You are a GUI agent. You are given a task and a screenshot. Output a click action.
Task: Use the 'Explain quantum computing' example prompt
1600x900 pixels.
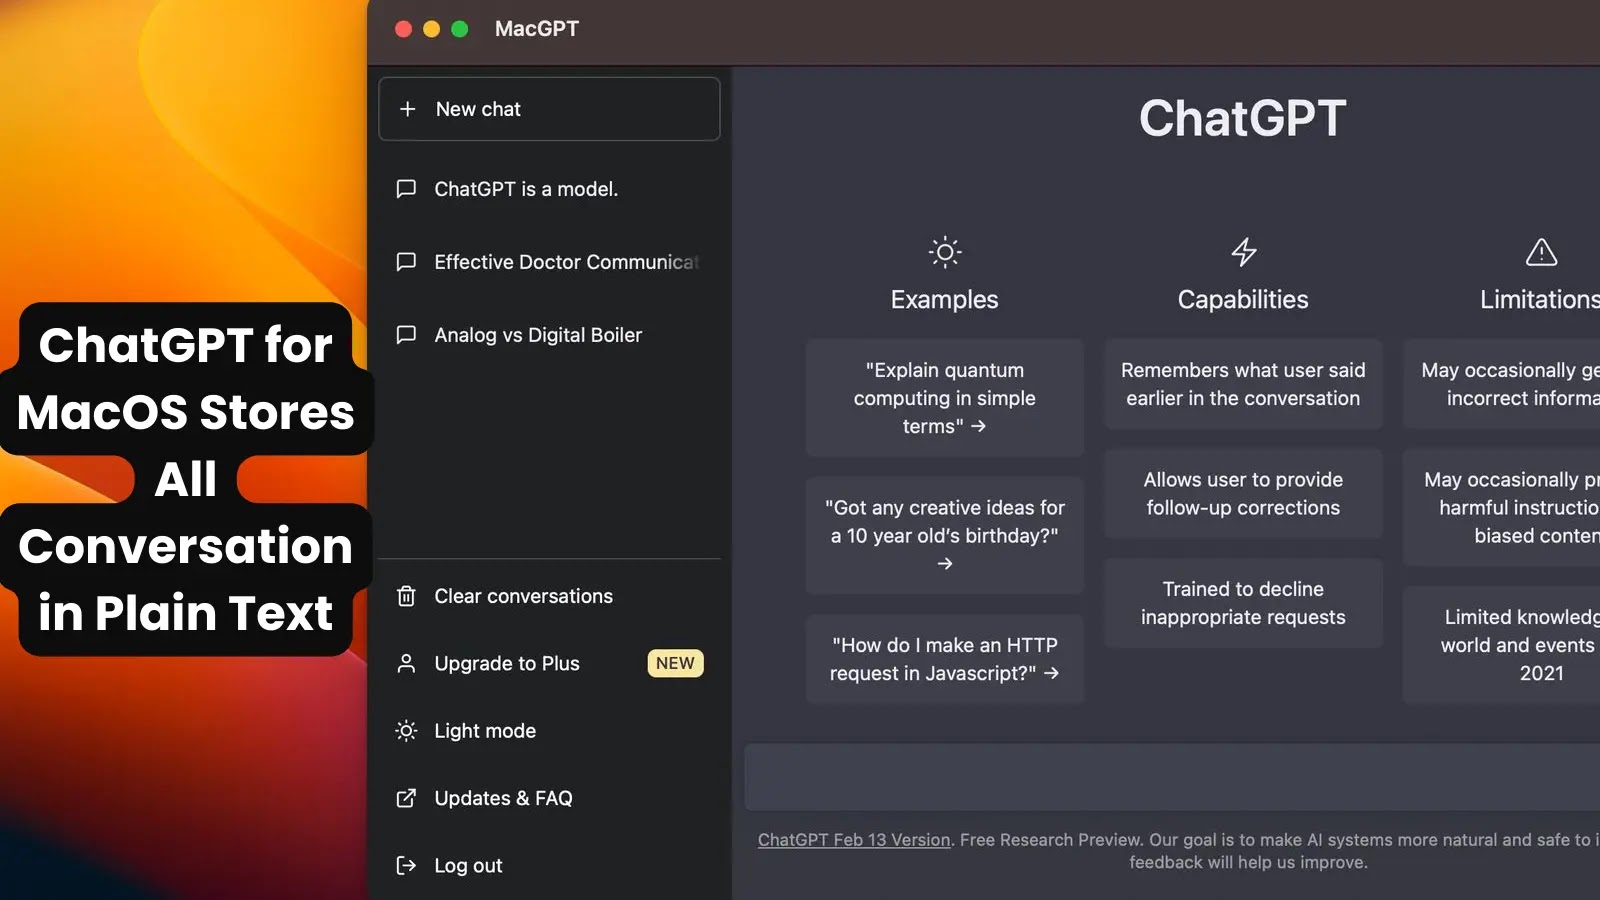point(945,398)
